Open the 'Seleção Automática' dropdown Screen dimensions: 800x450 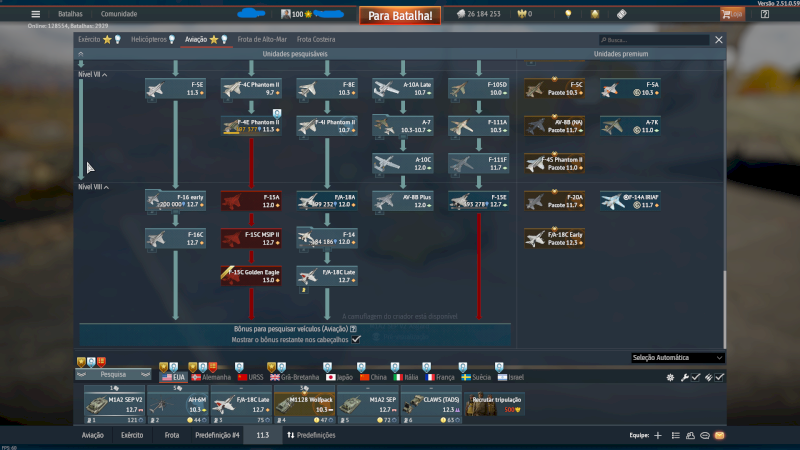pyautogui.click(x=677, y=357)
